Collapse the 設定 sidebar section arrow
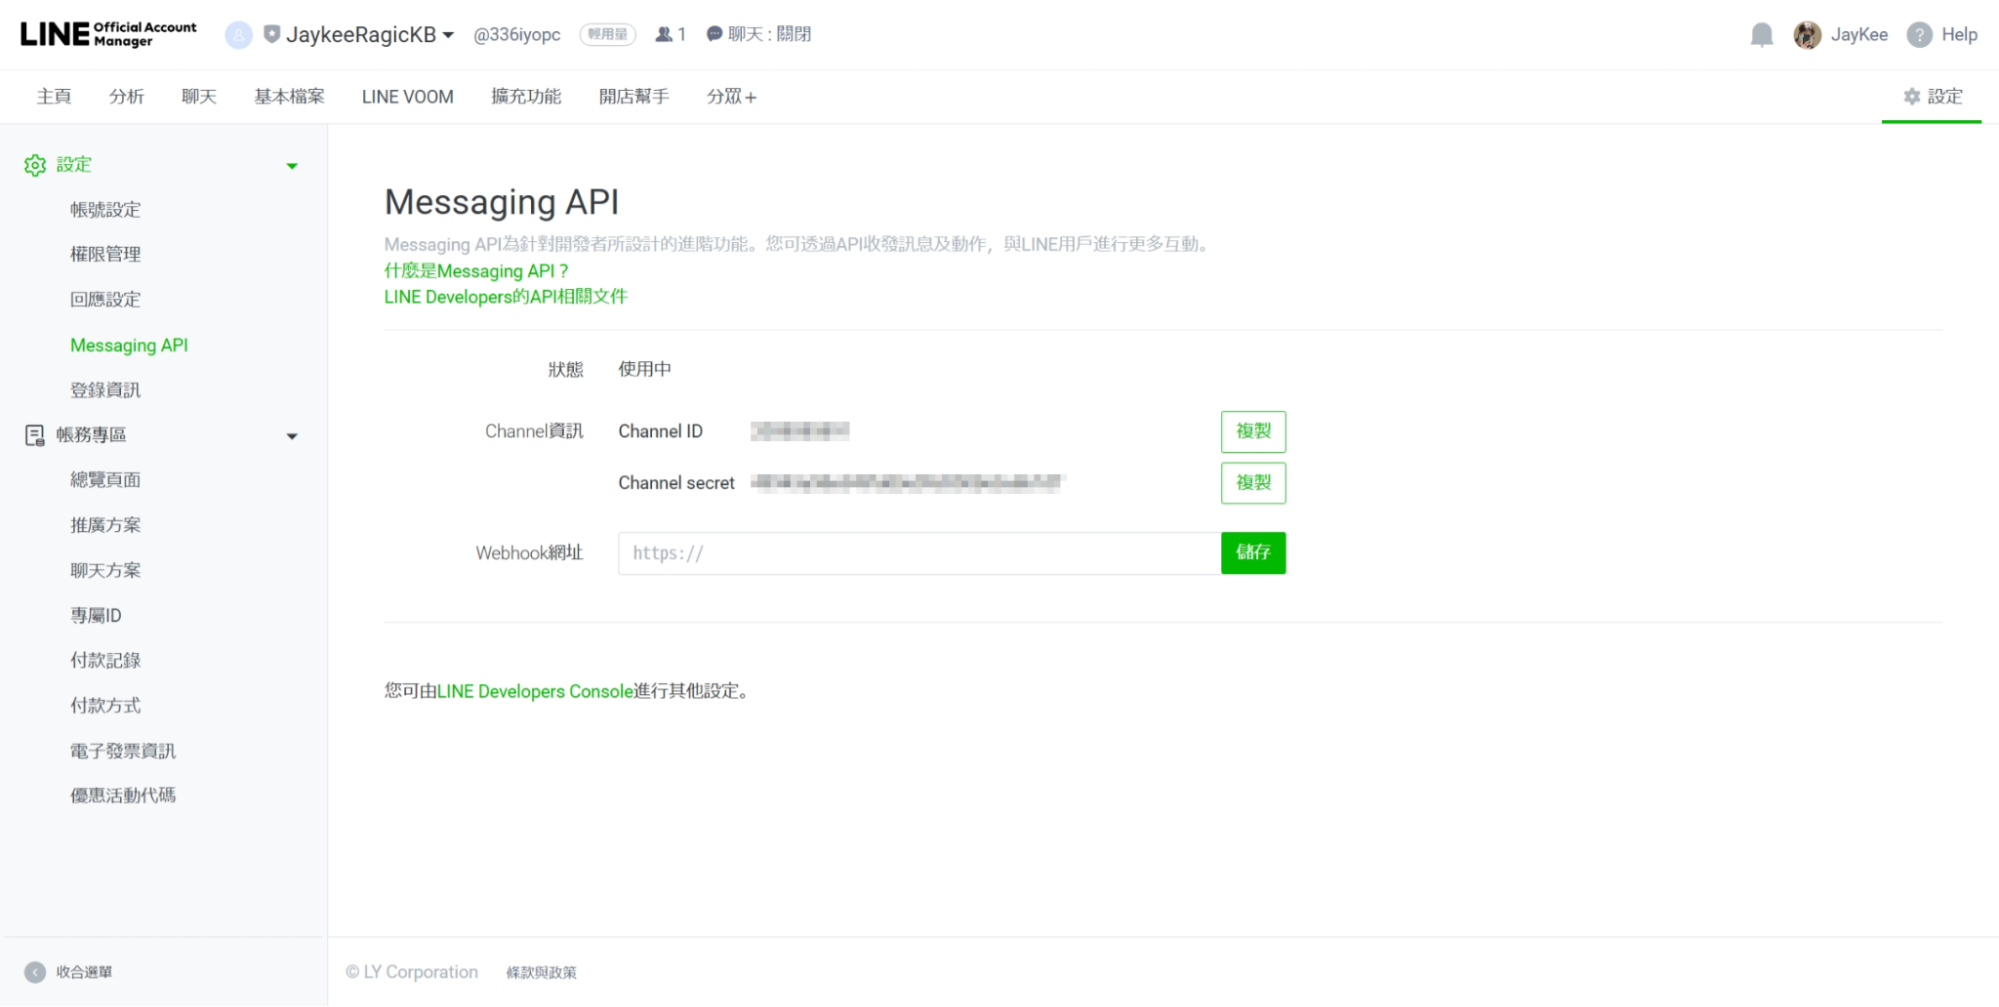Image resolution: width=1999 pixels, height=1007 pixels. pos(292,166)
